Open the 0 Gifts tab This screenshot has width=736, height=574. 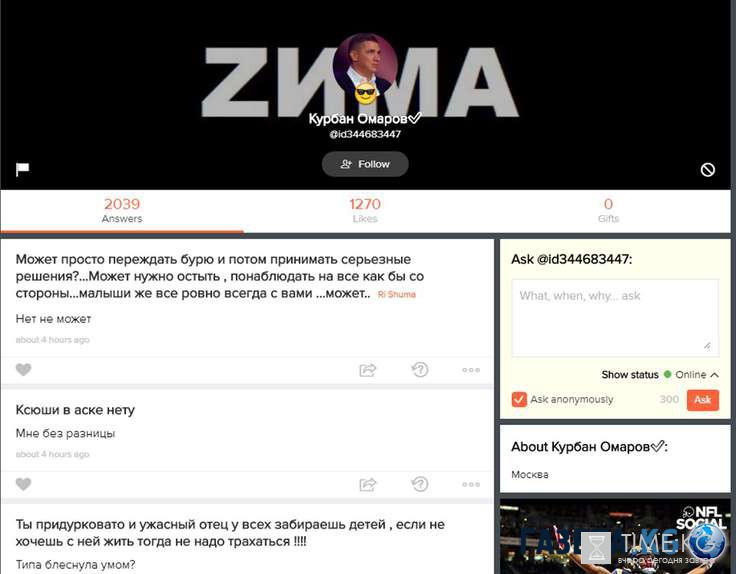pos(608,211)
